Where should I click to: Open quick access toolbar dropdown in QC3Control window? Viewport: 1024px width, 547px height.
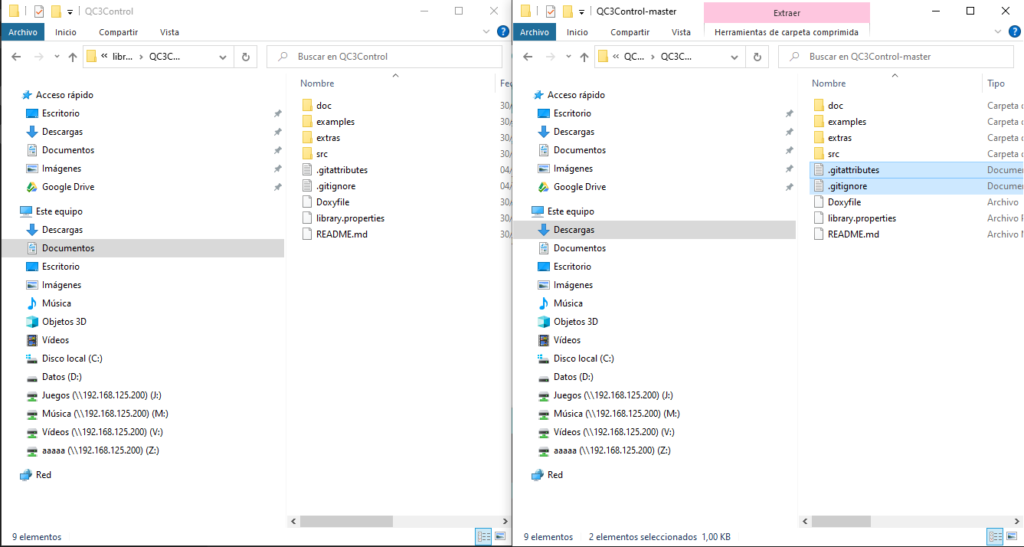click(70, 12)
